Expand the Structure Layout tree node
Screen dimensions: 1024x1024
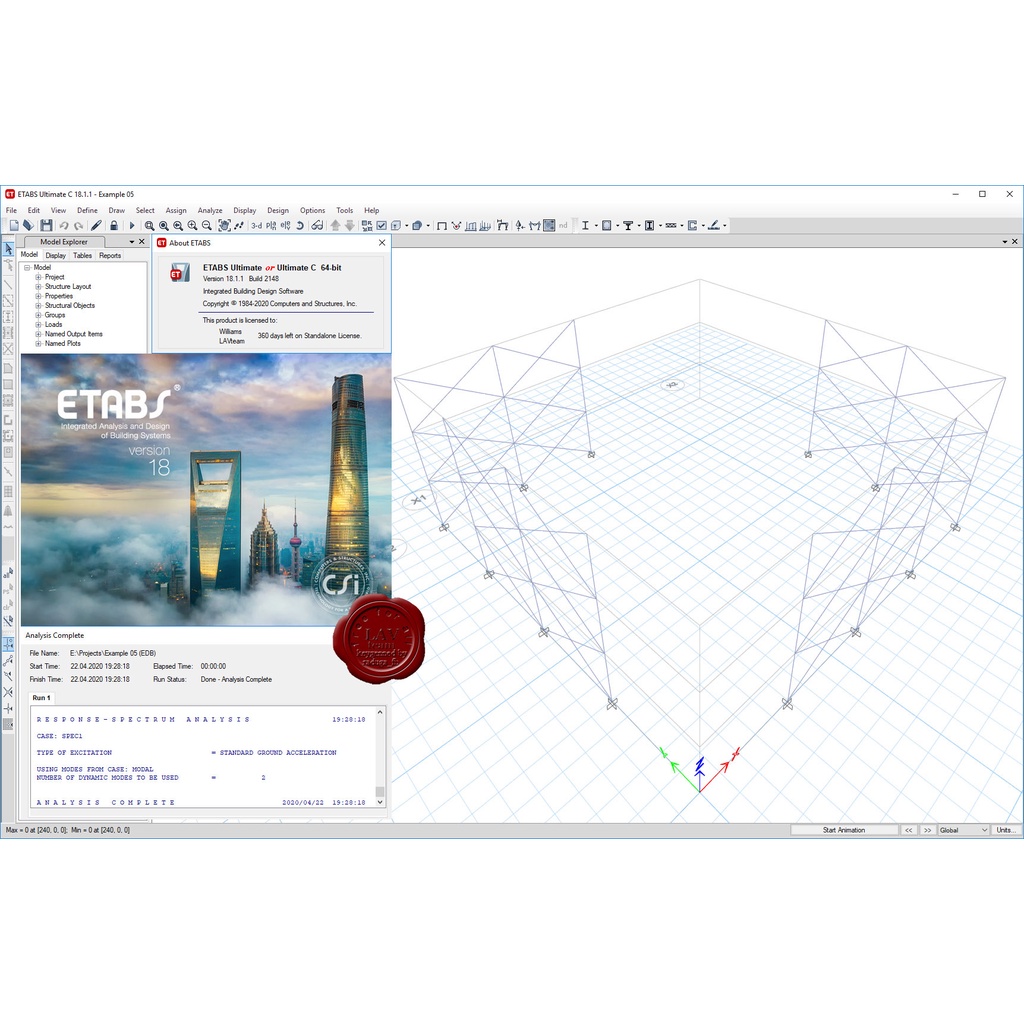pos(38,287)
